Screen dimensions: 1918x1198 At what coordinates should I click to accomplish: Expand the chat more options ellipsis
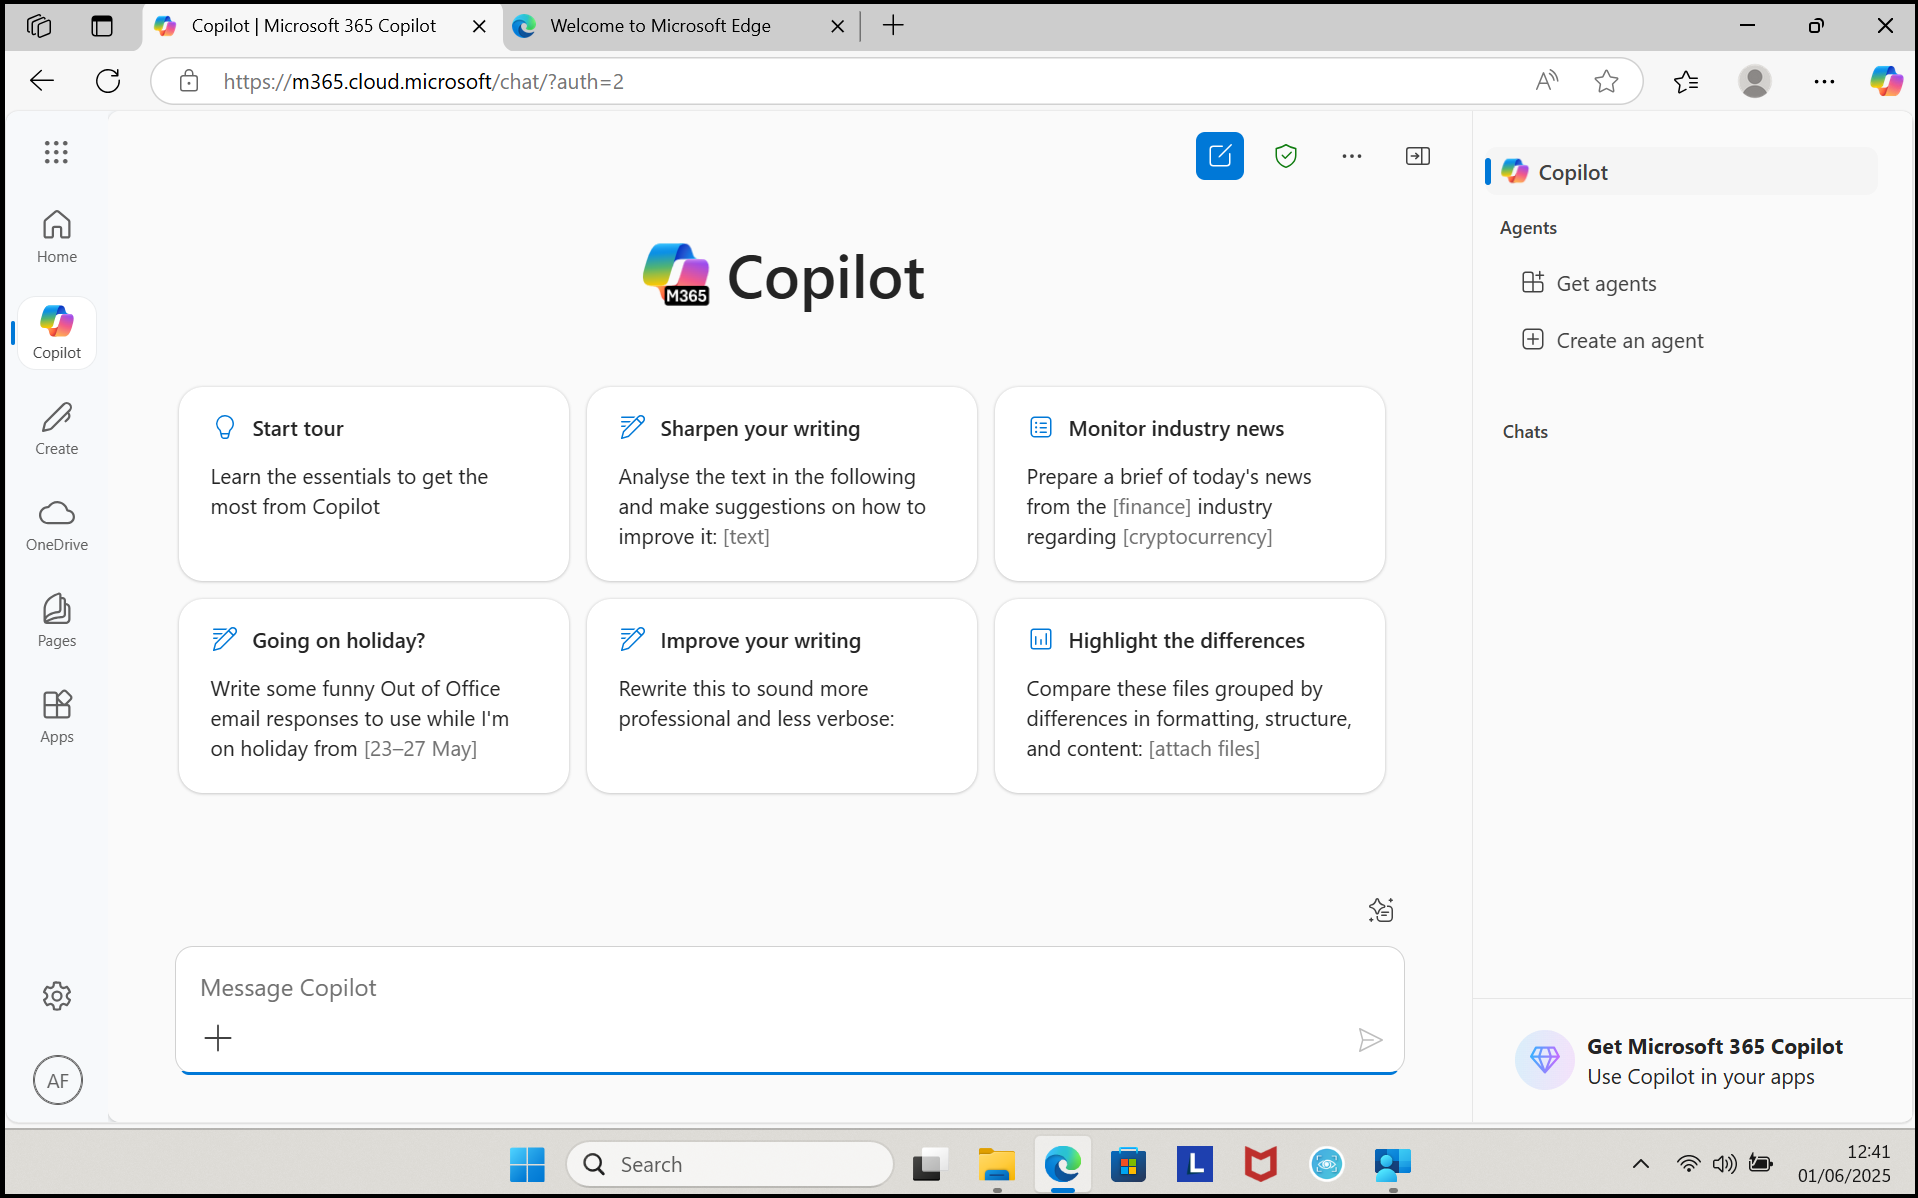coord(1351,156)
